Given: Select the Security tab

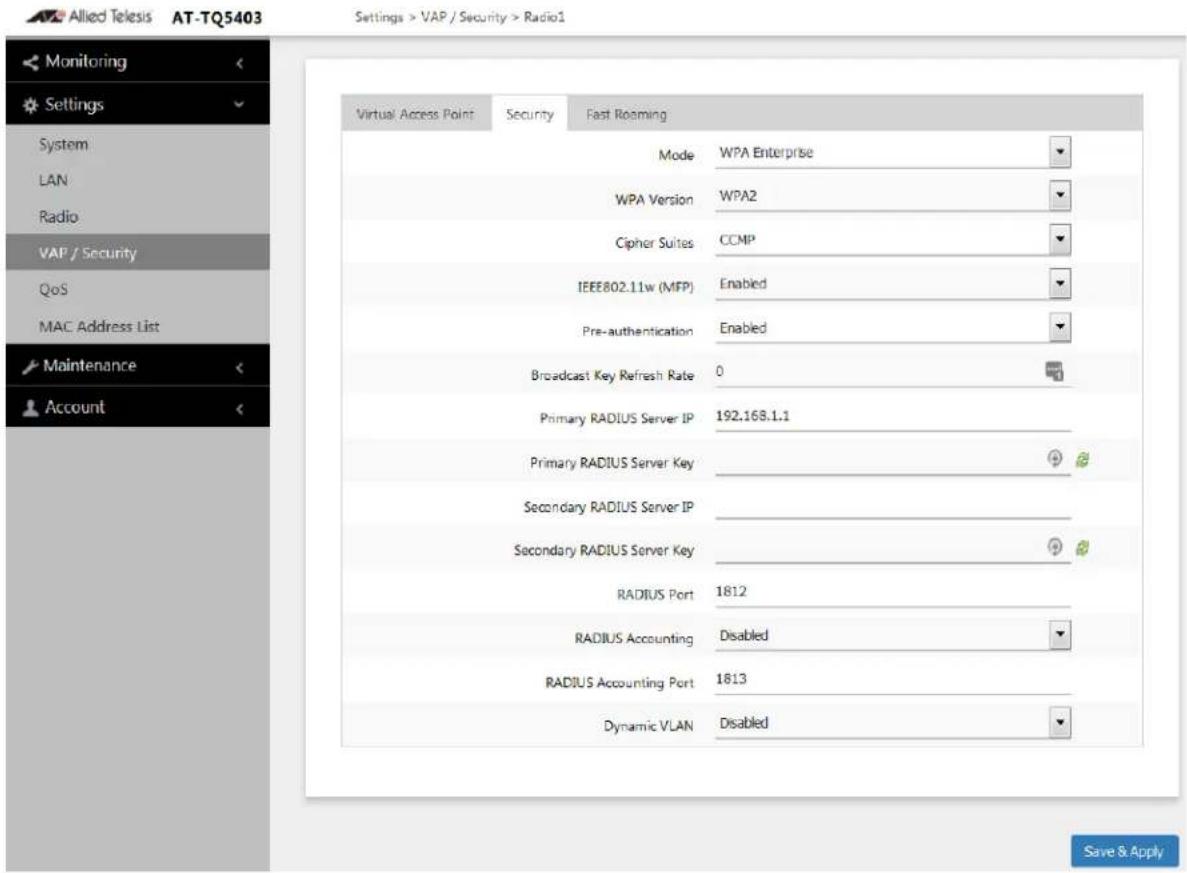Looking at the screenshot, I should (529, 114).
